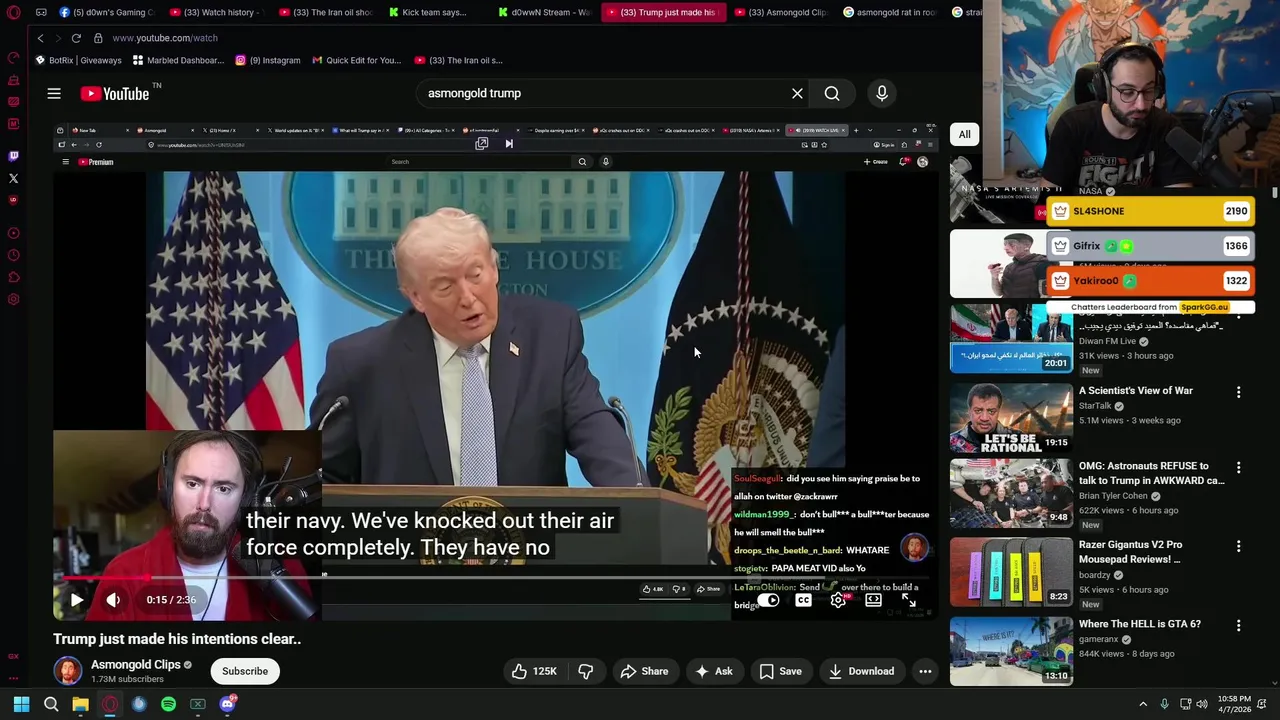1280x720 pixels.
Task: Open 'Where The HELL is GTA 6?' title
Action: [x=1139, y=624]
